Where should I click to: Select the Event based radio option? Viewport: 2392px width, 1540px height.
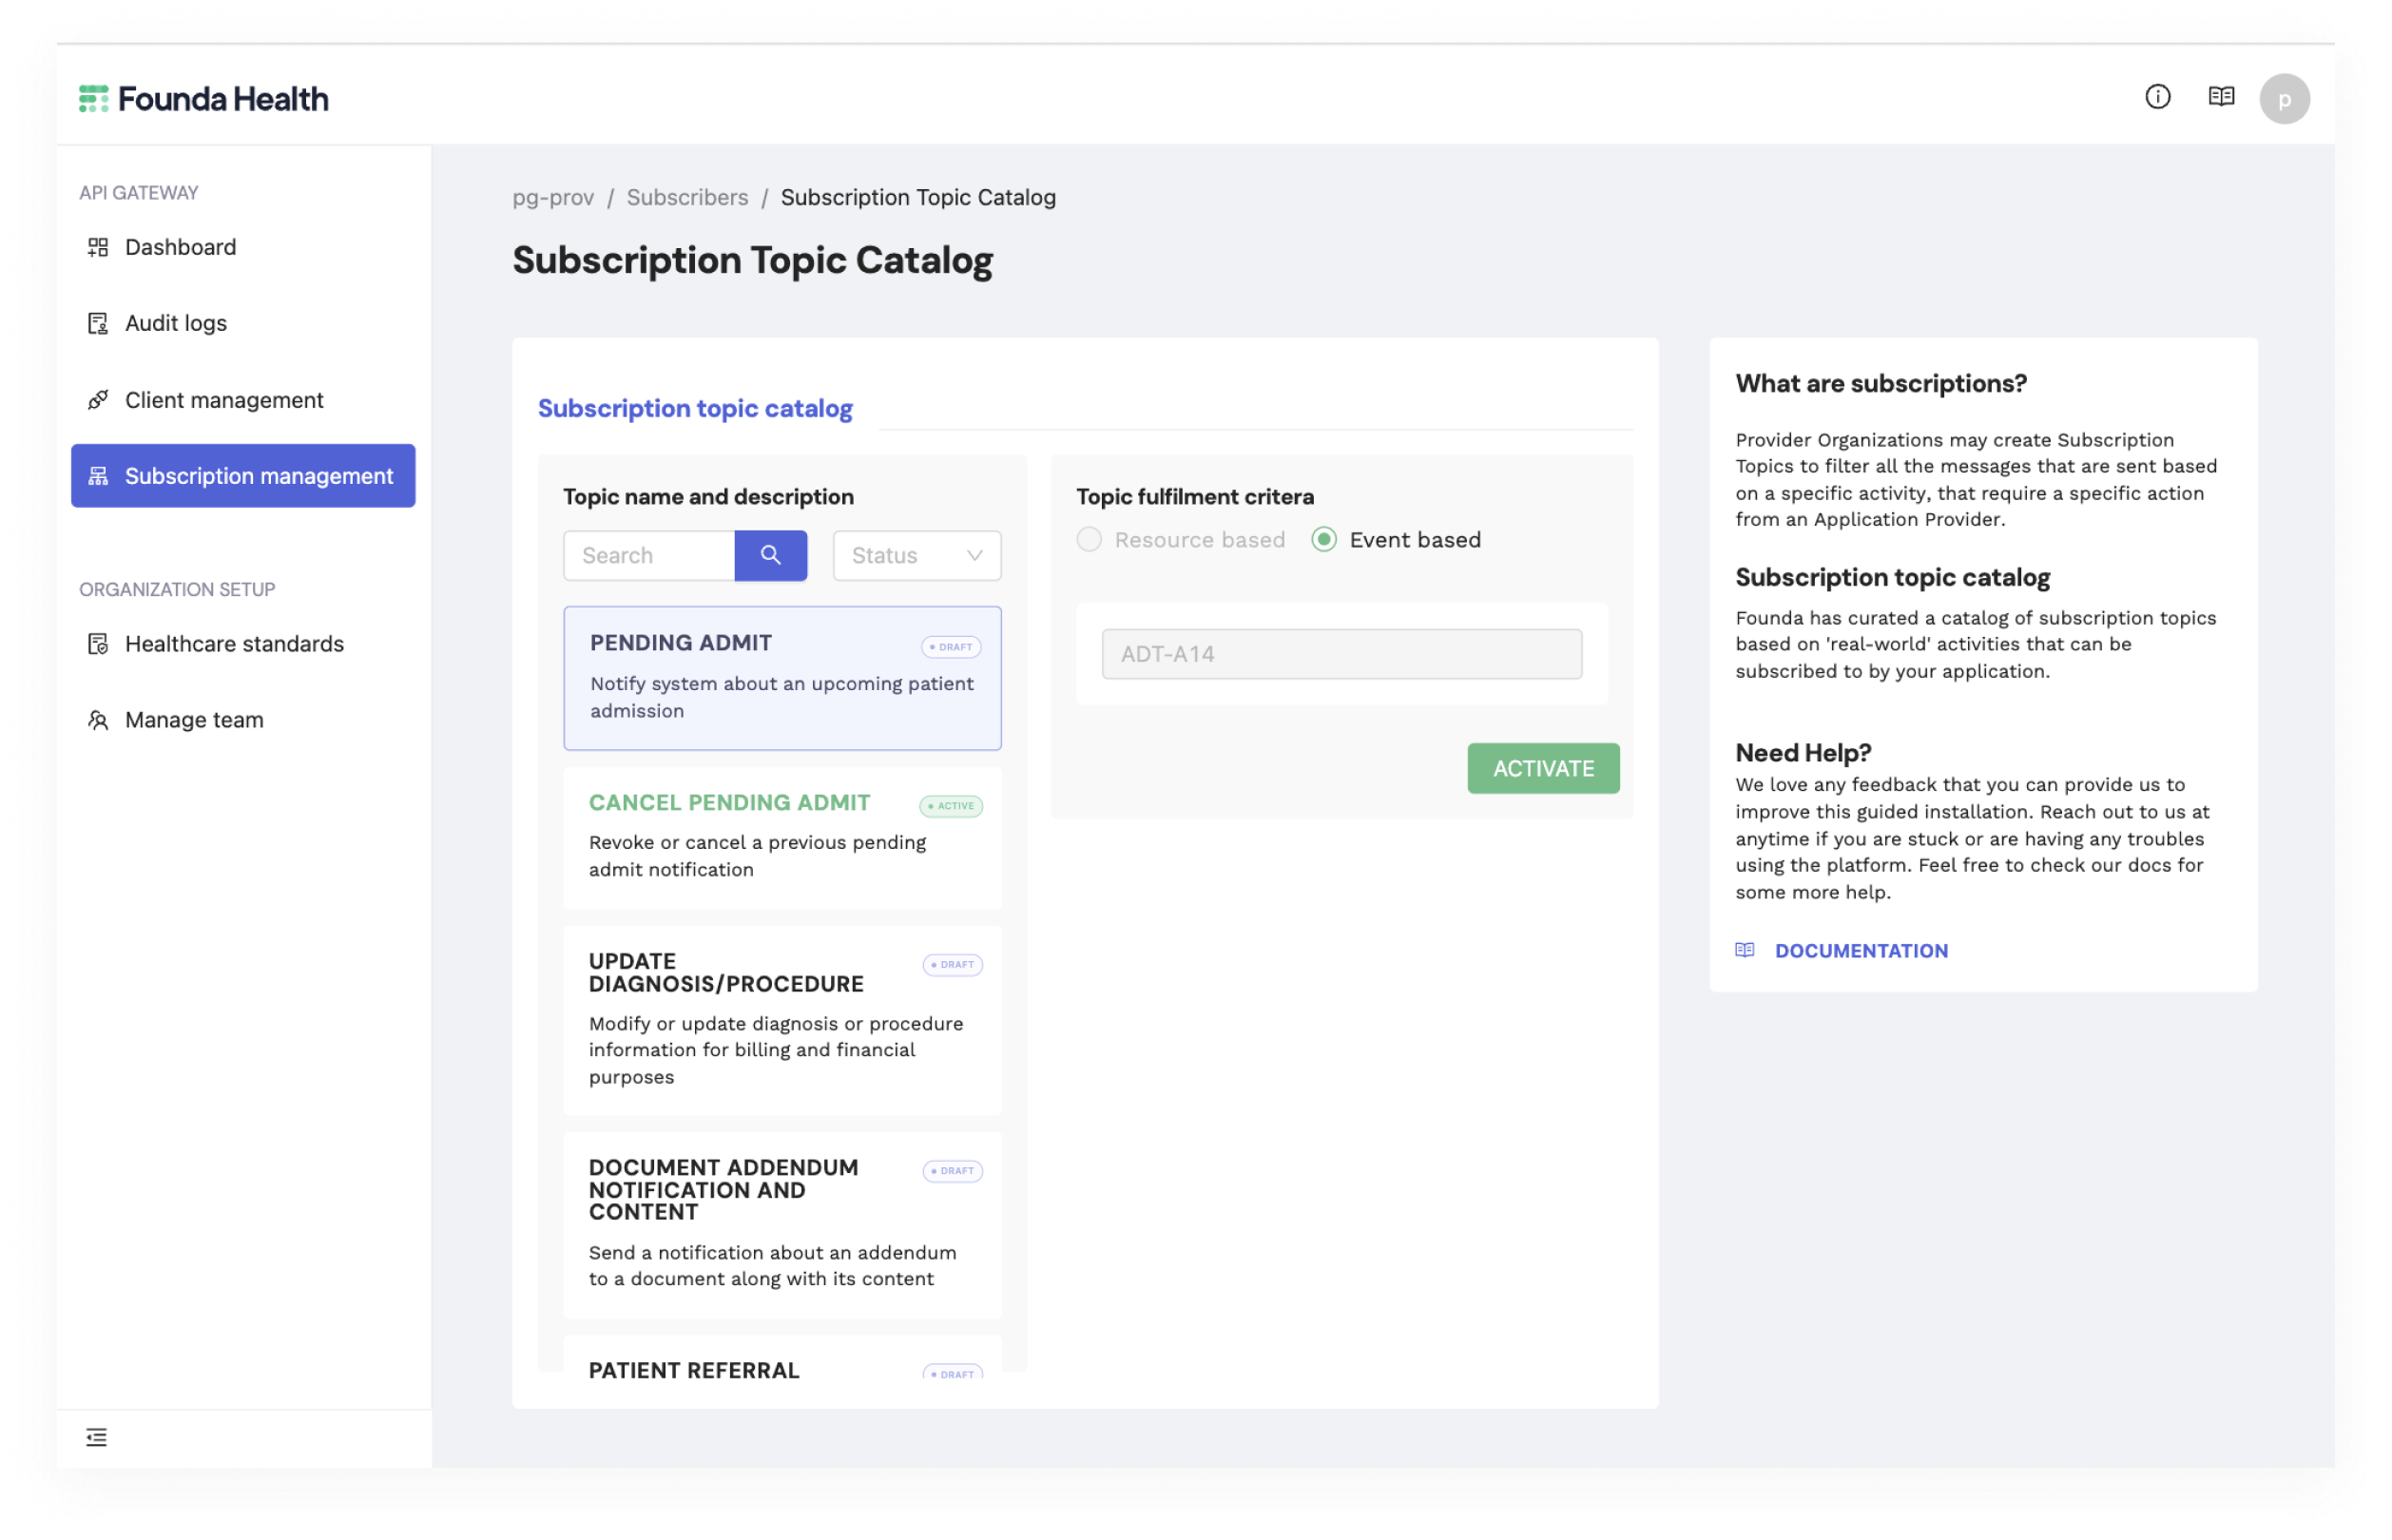(1324, 540)
